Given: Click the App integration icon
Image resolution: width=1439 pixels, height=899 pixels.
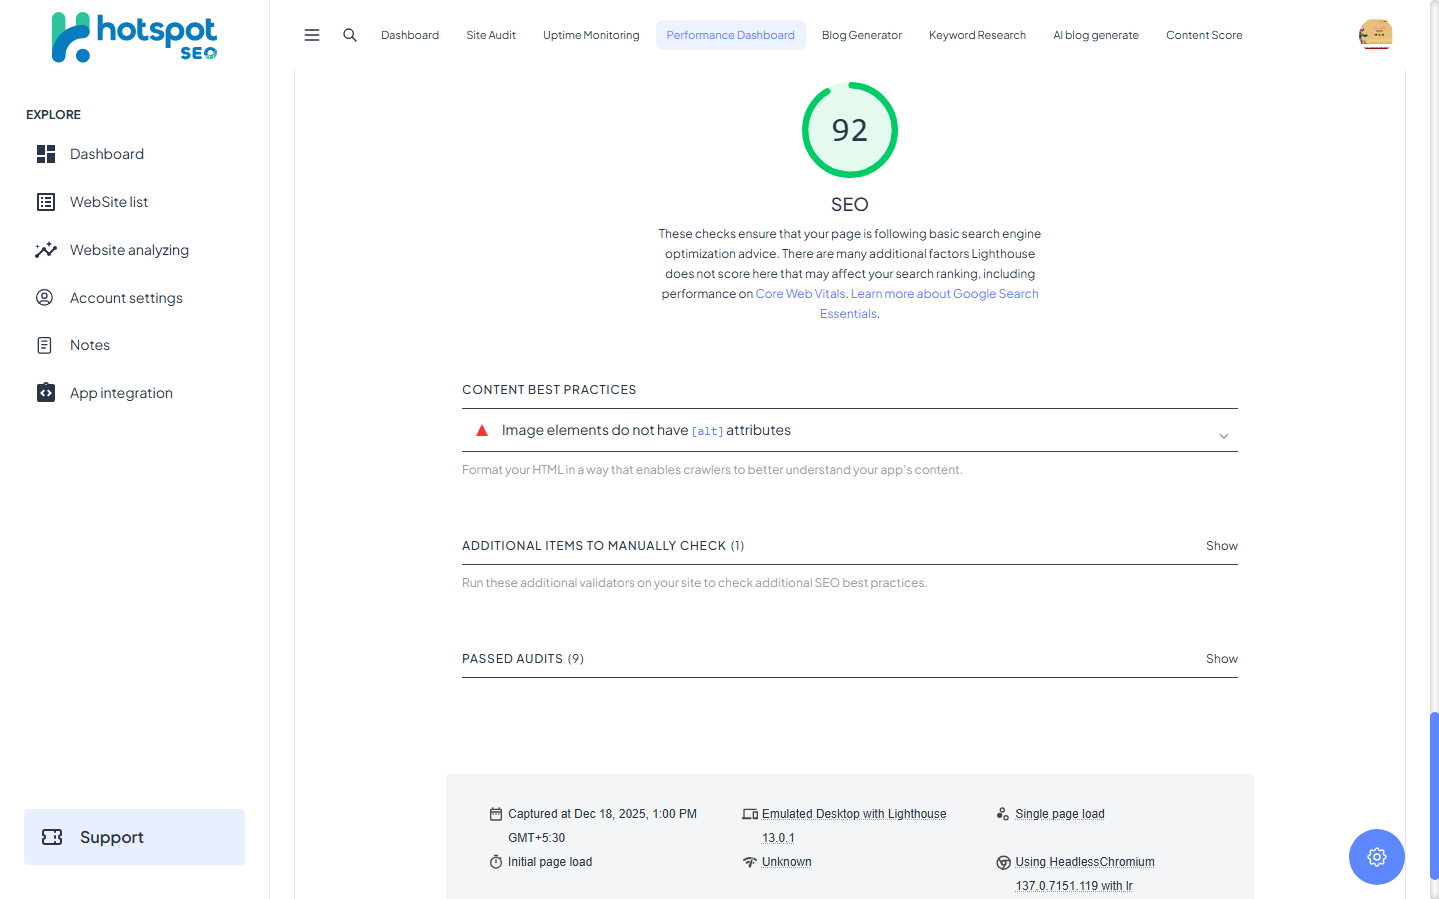Looking at the screenshot, I should pyautogui.click(x=46, y=393).
